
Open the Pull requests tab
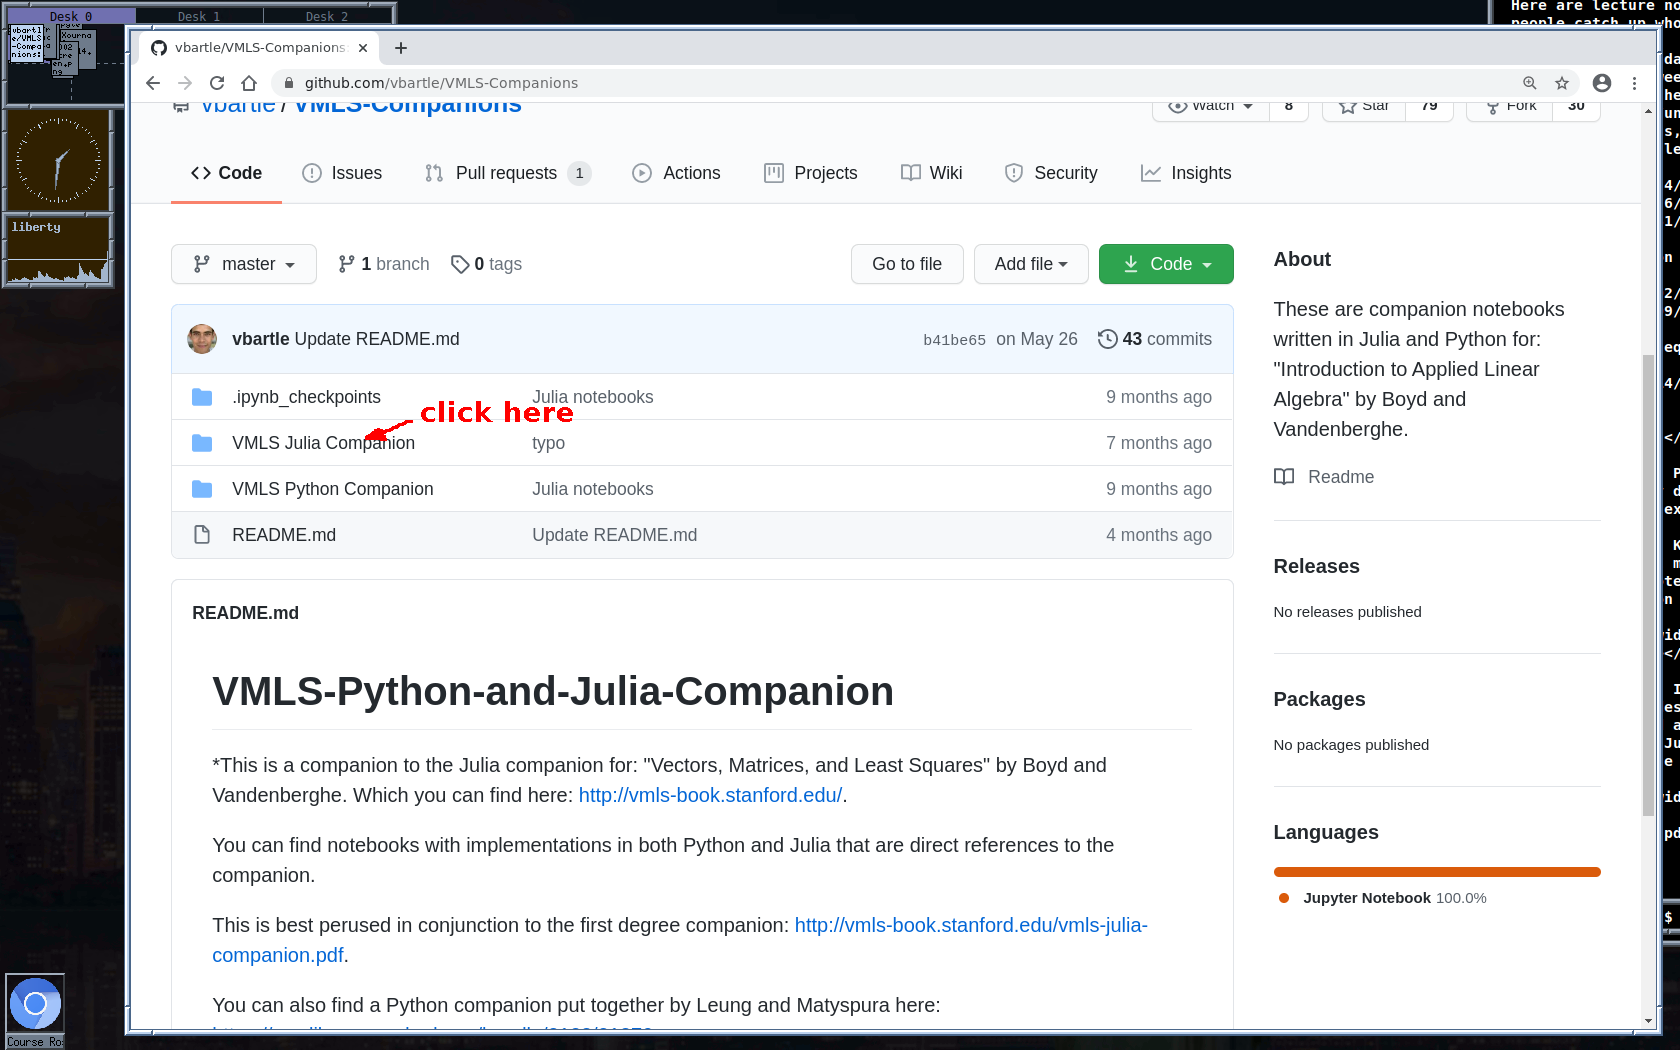(x=506, y=173)
